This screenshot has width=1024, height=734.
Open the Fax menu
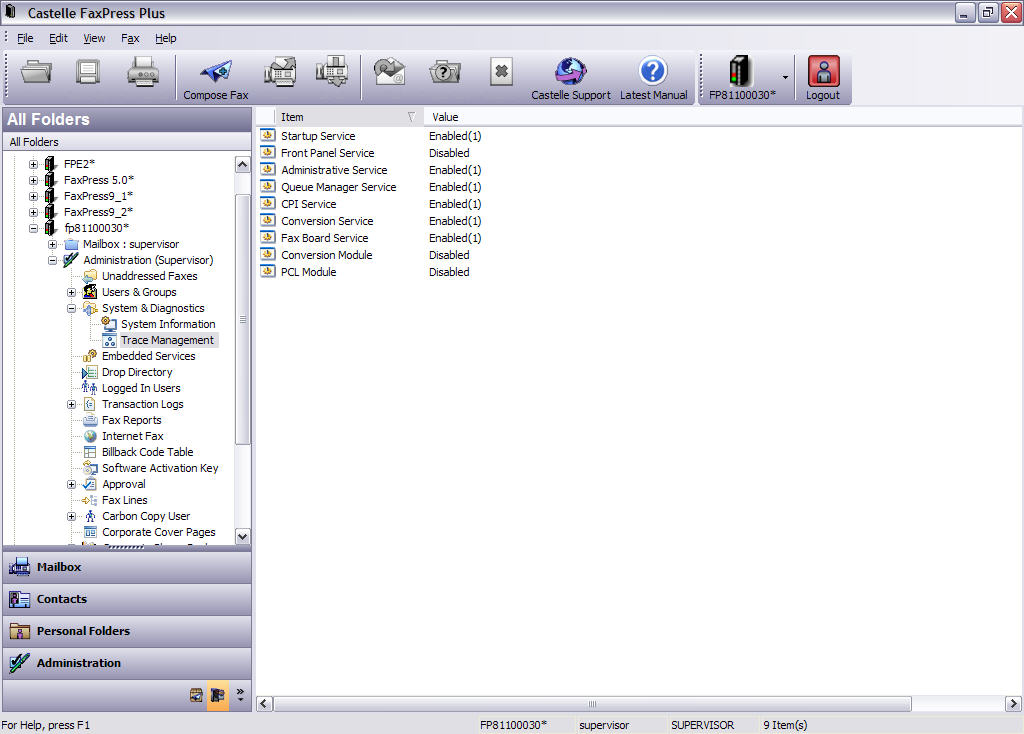click(130, 38)
